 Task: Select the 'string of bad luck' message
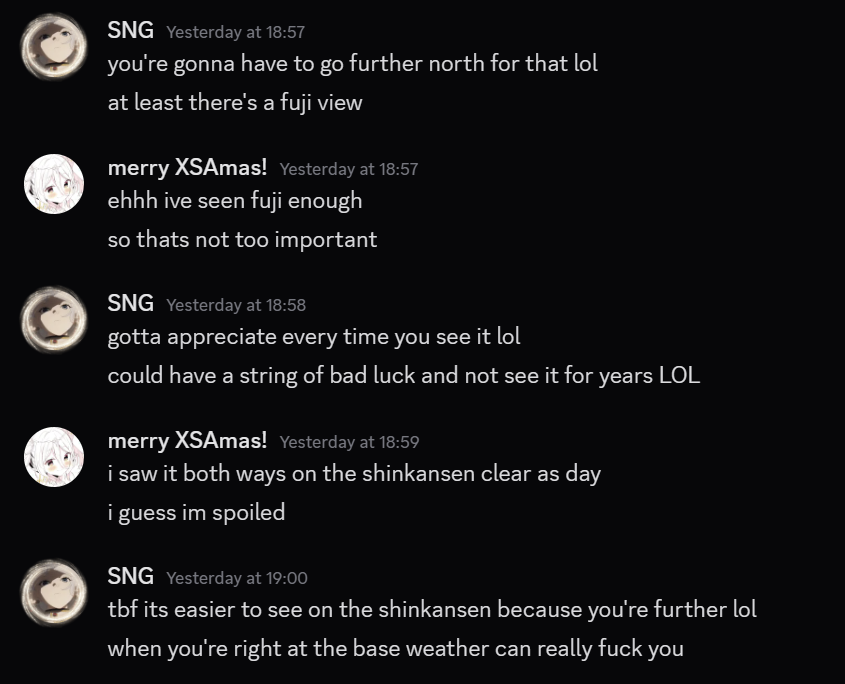403,376
